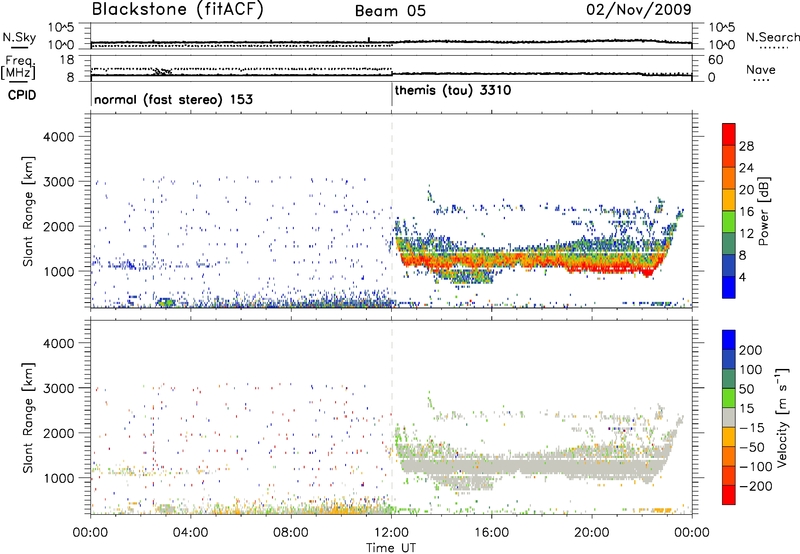Screen dimensions: 800x554
Task: Click the Velocity [m s-1] colorbar label
Action: 781,417
